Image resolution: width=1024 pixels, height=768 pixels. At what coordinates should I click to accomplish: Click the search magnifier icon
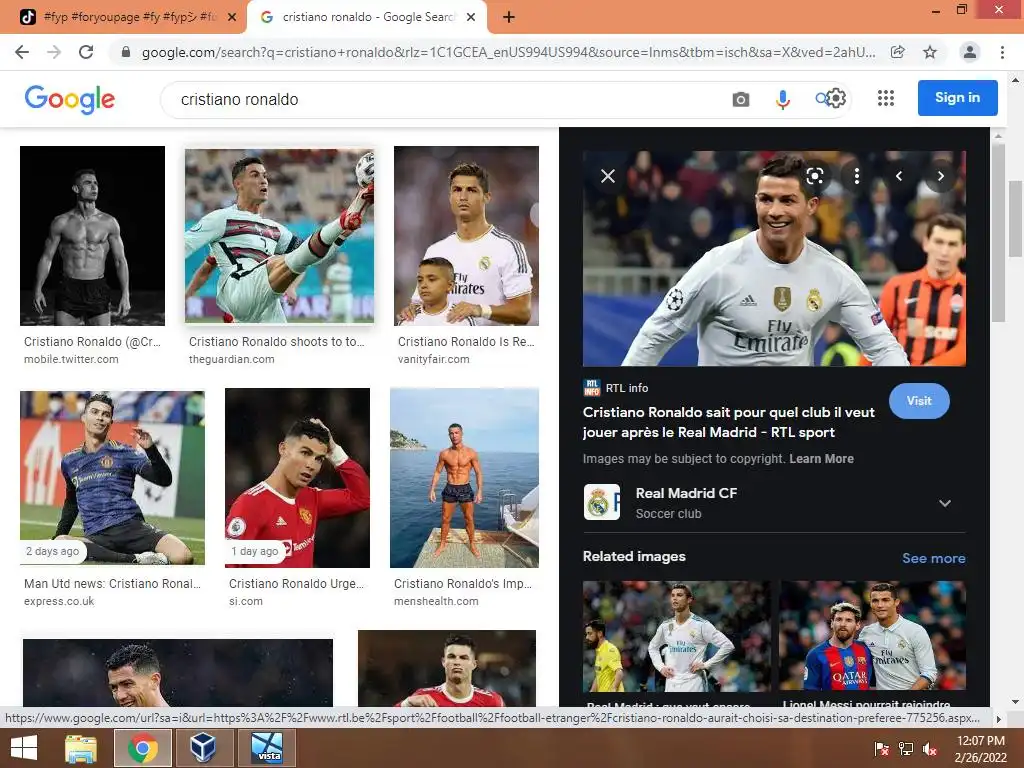[x=821, y=99]
